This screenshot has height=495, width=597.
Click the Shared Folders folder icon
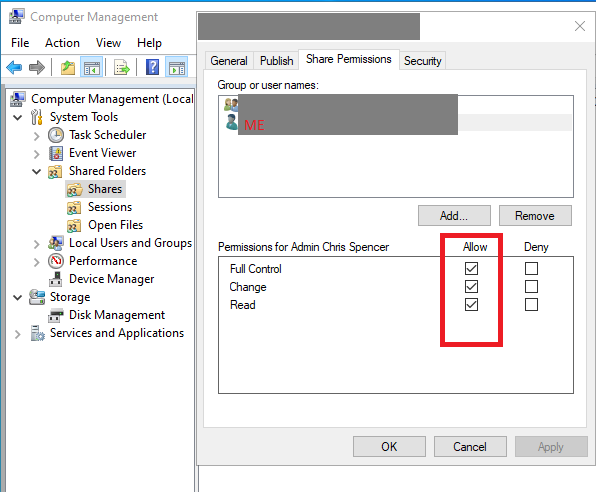click(55, 171)
